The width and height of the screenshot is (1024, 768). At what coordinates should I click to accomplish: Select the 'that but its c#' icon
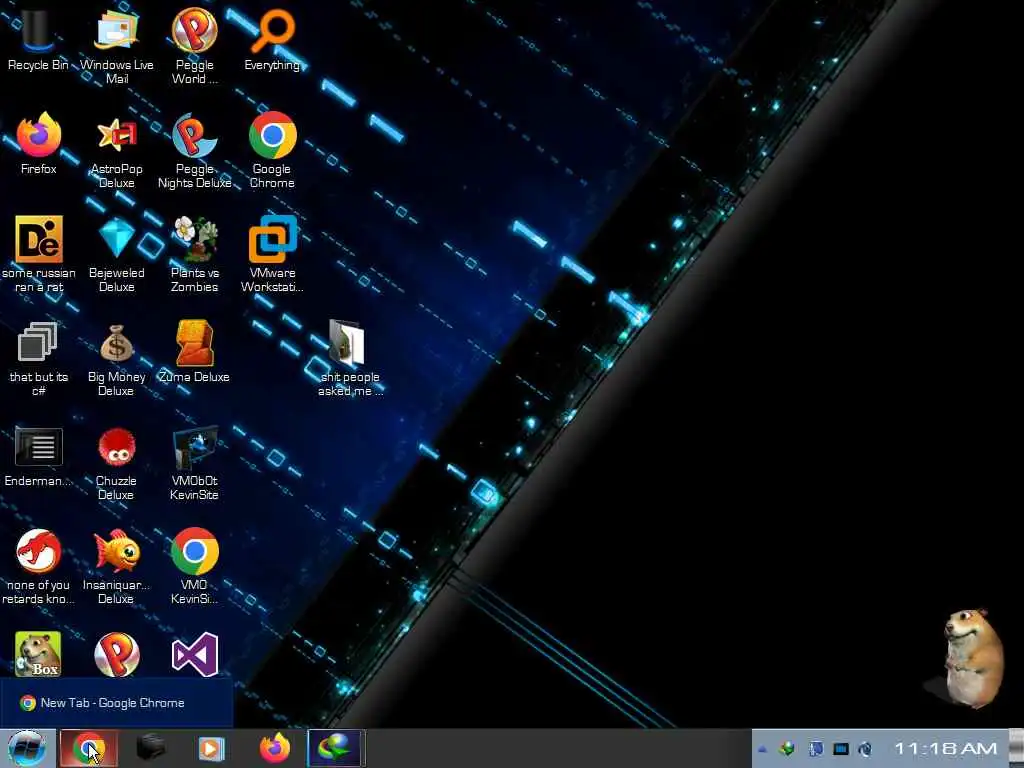(x=39, y=357)
